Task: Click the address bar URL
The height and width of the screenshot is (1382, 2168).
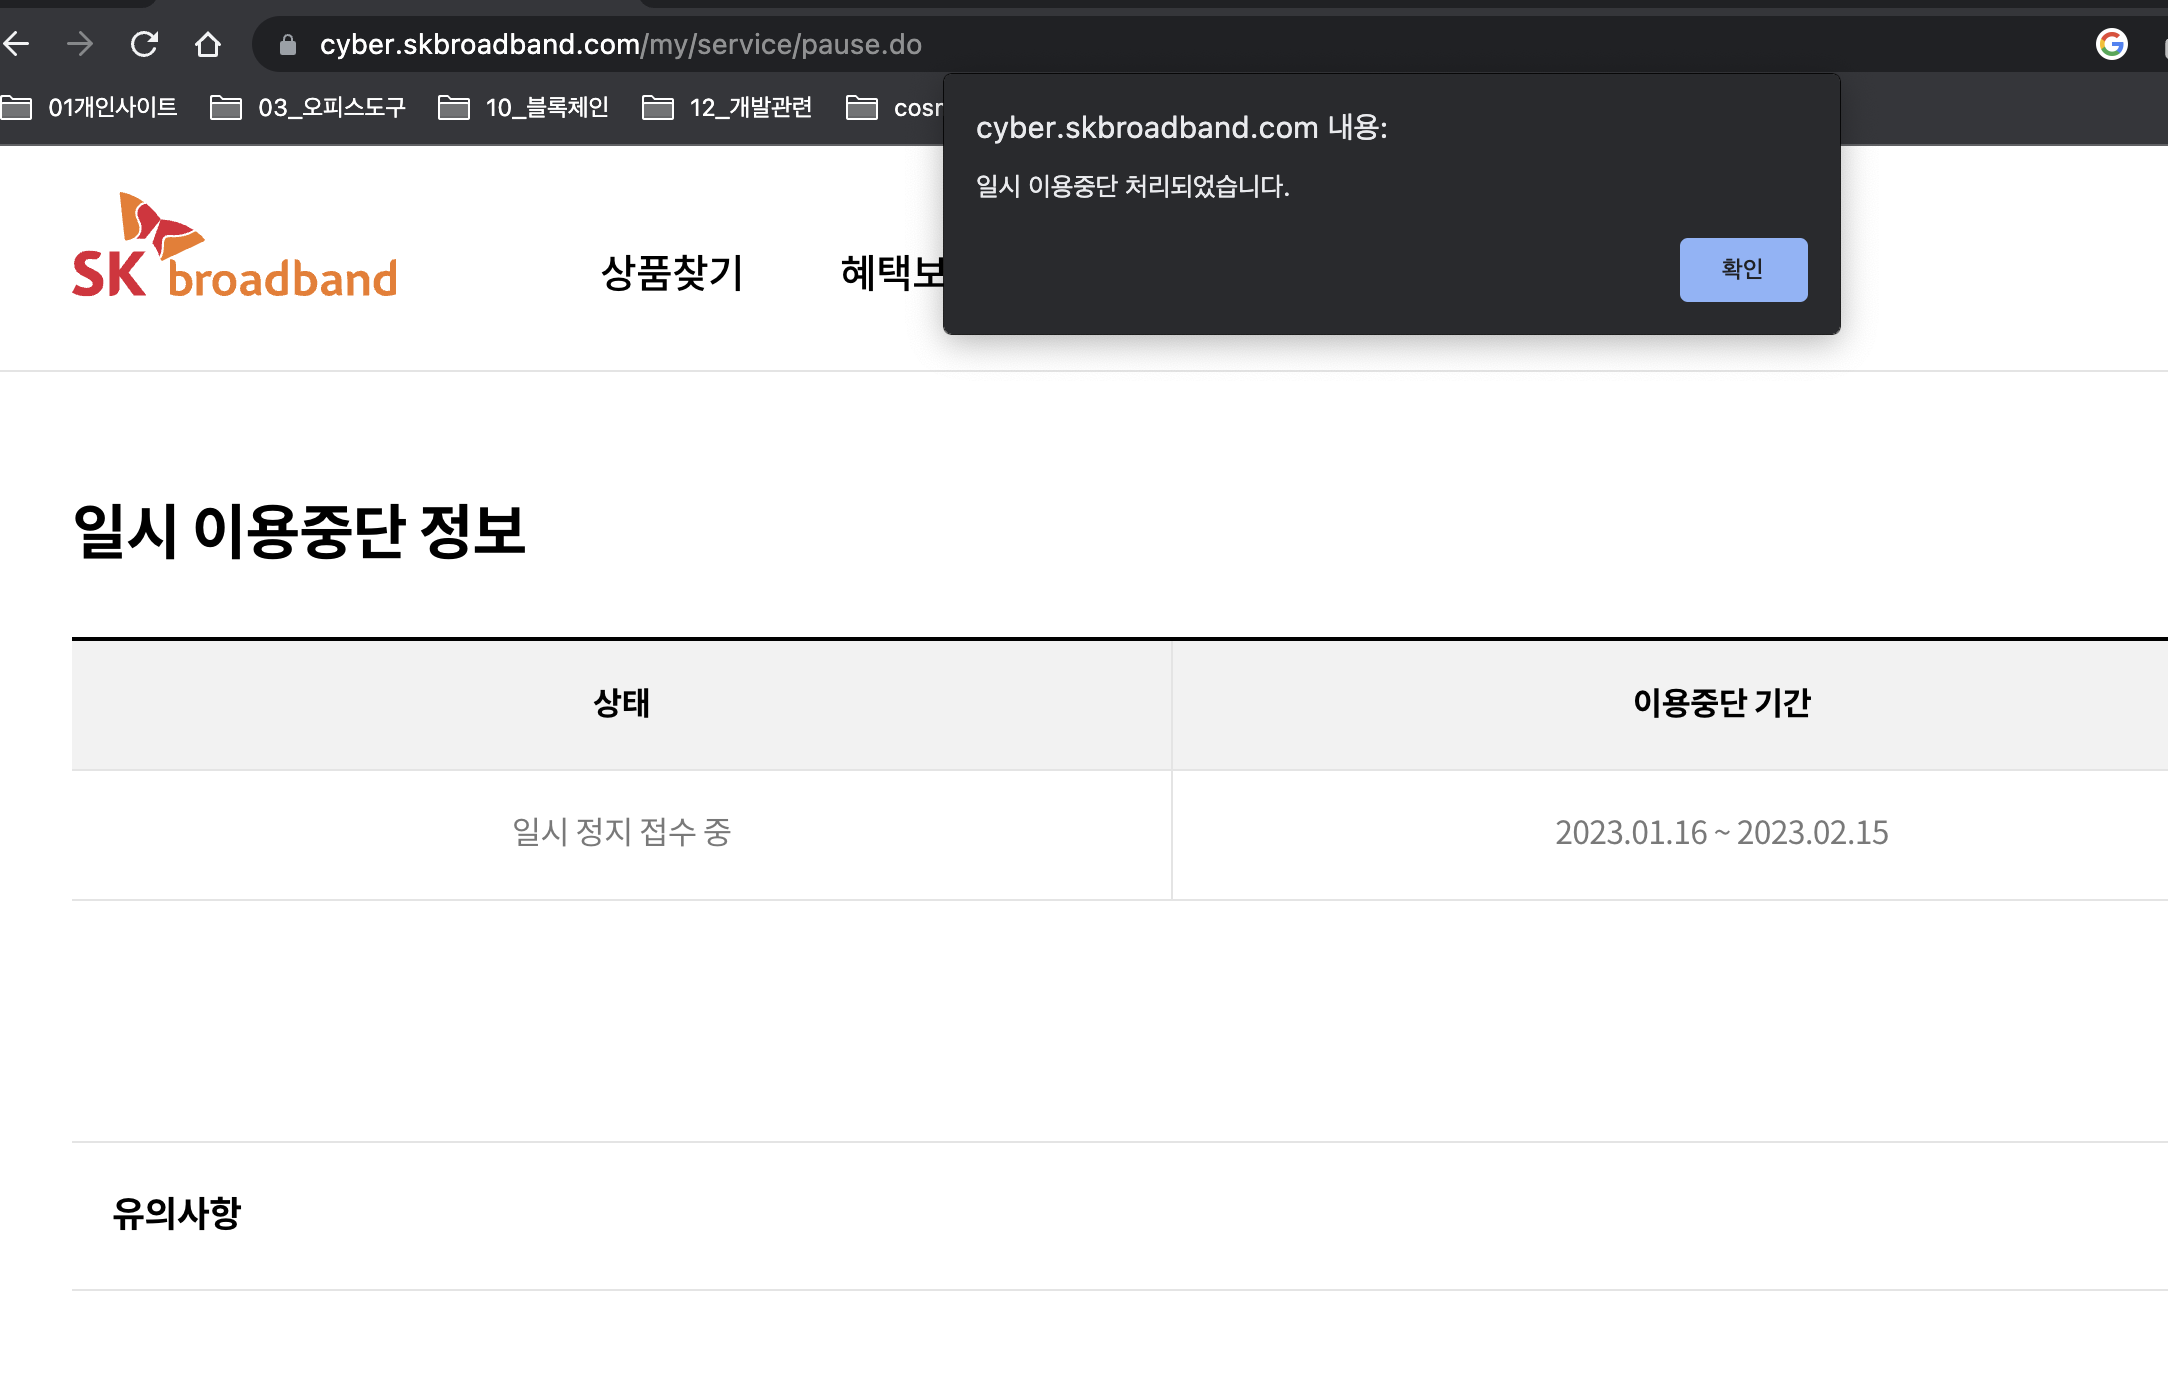Action: tap(620, 45)
